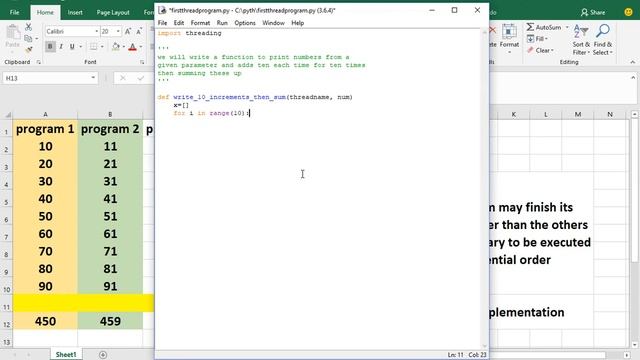Toggle Italic formatting in Excel ribbon

61,47
